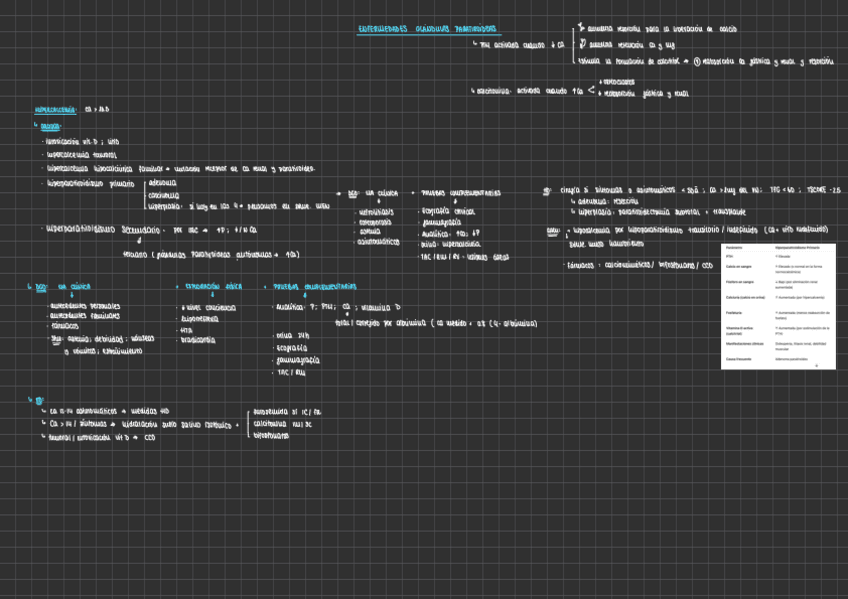Click the "Hiperparatiroidismo secundario" note line
Image resolution: width=848 pixels, height=599 pixels.
(x=103, y=230)
